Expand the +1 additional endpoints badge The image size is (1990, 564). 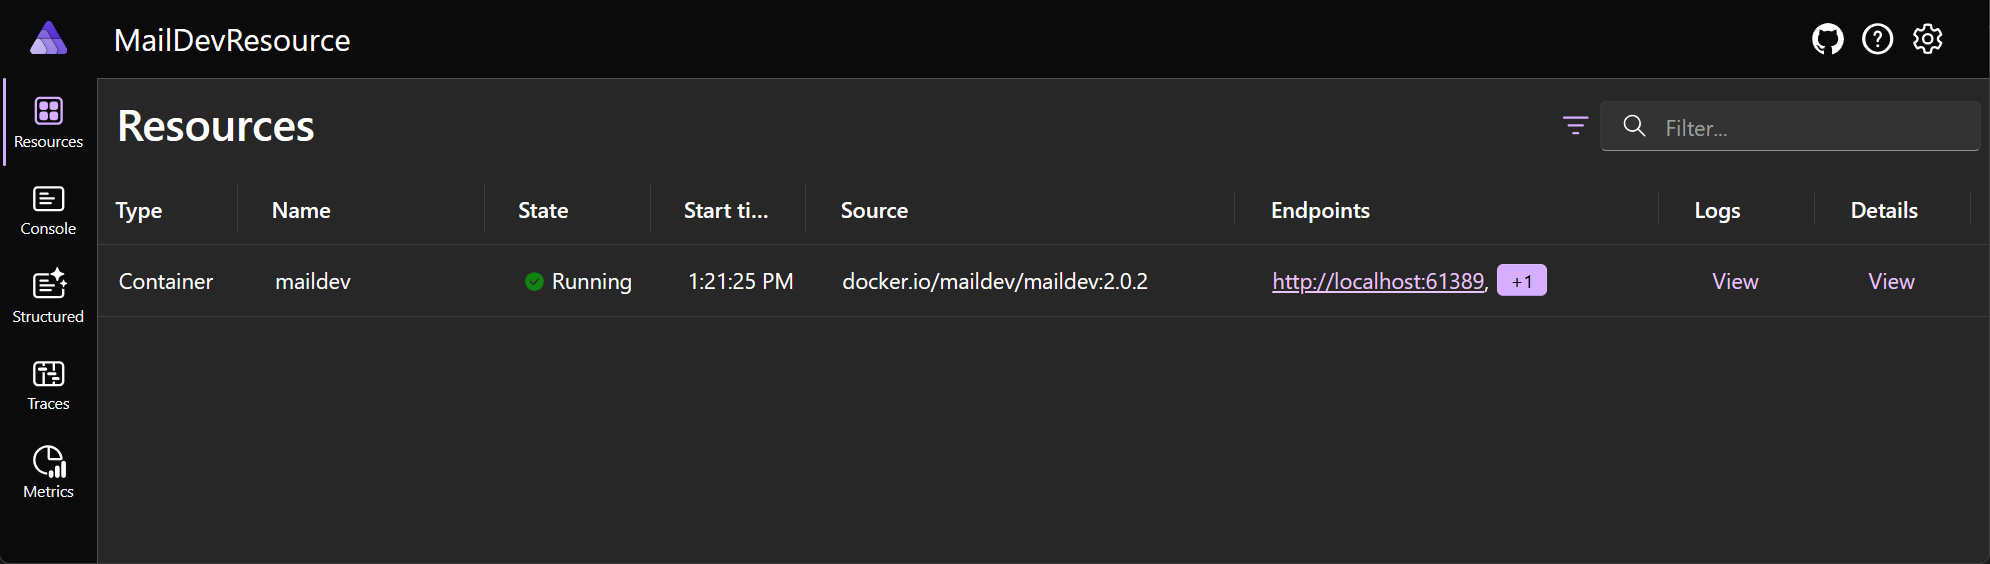point(1521,281)
